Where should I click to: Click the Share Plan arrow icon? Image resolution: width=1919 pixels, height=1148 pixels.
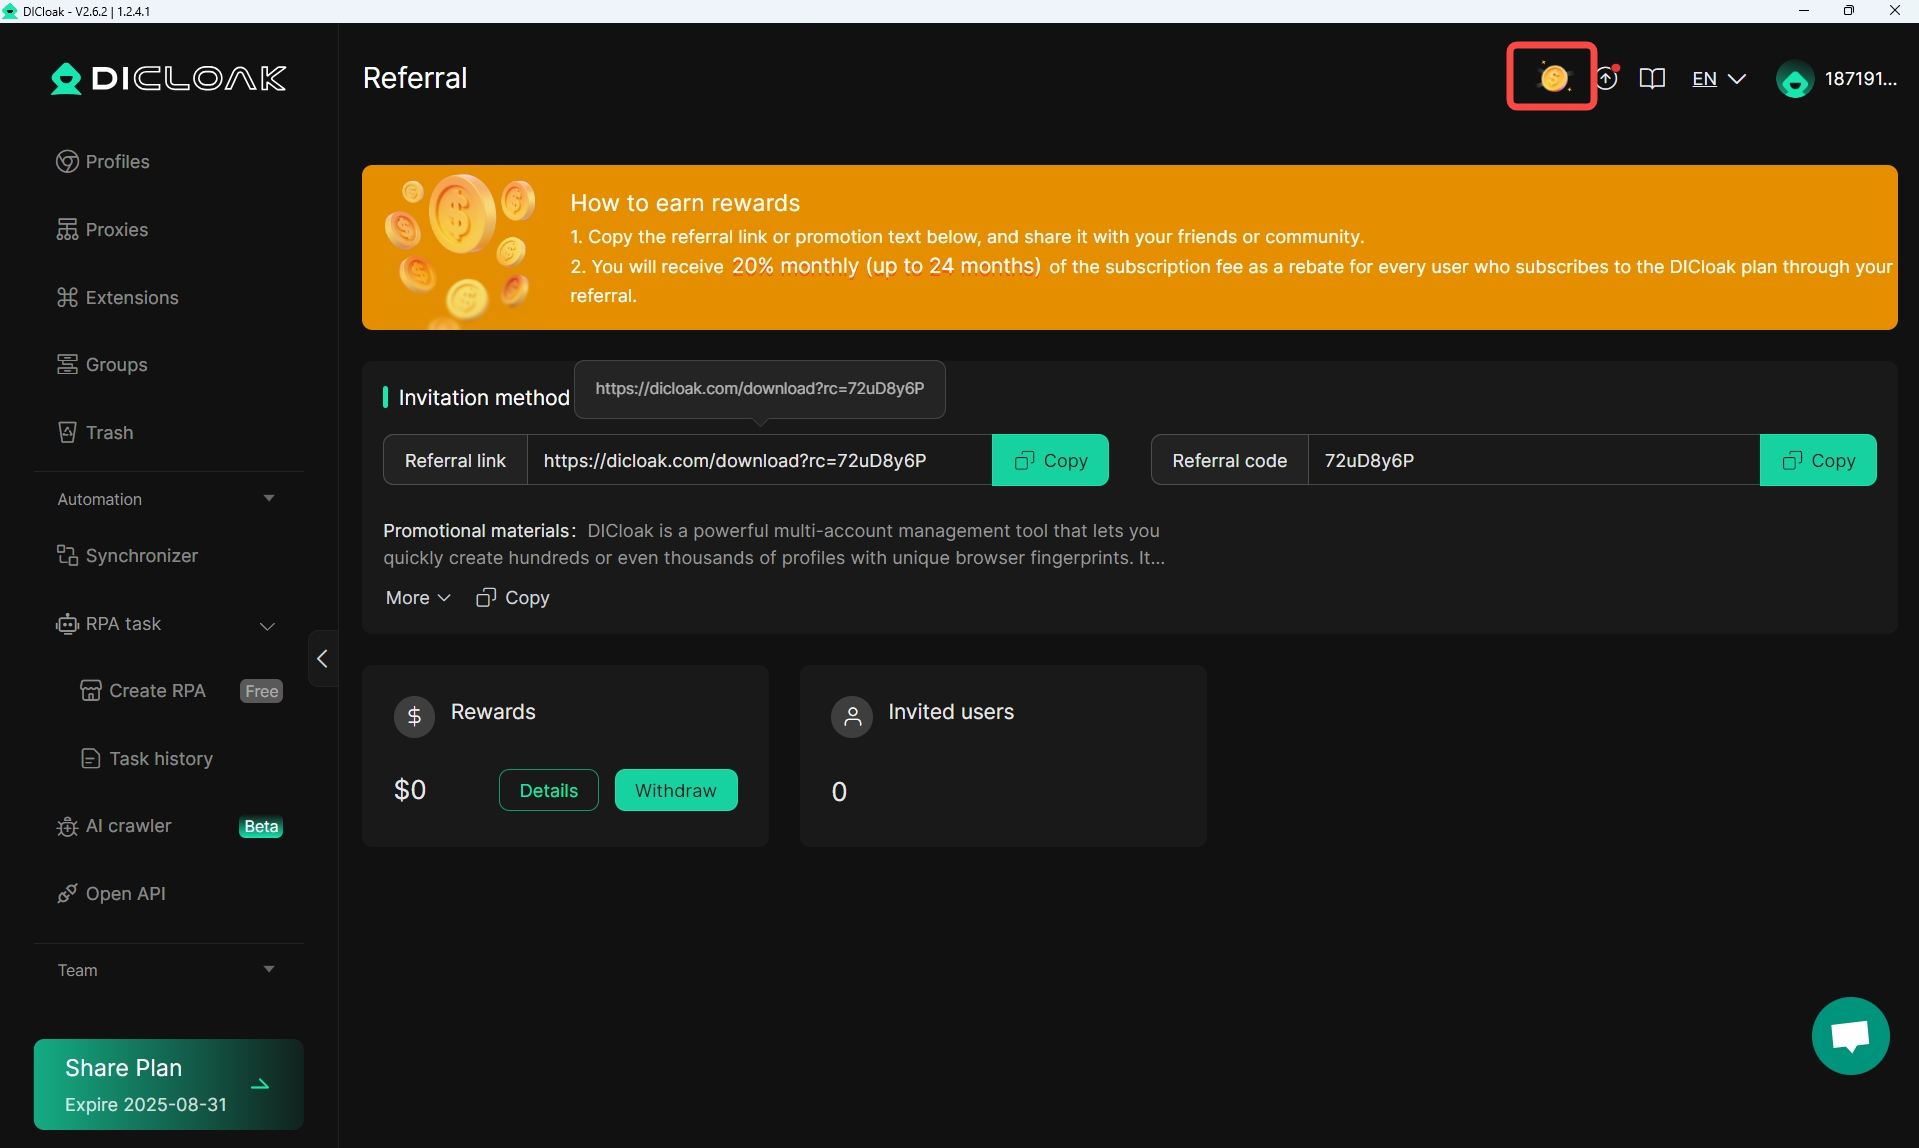tap(260, 1084)
